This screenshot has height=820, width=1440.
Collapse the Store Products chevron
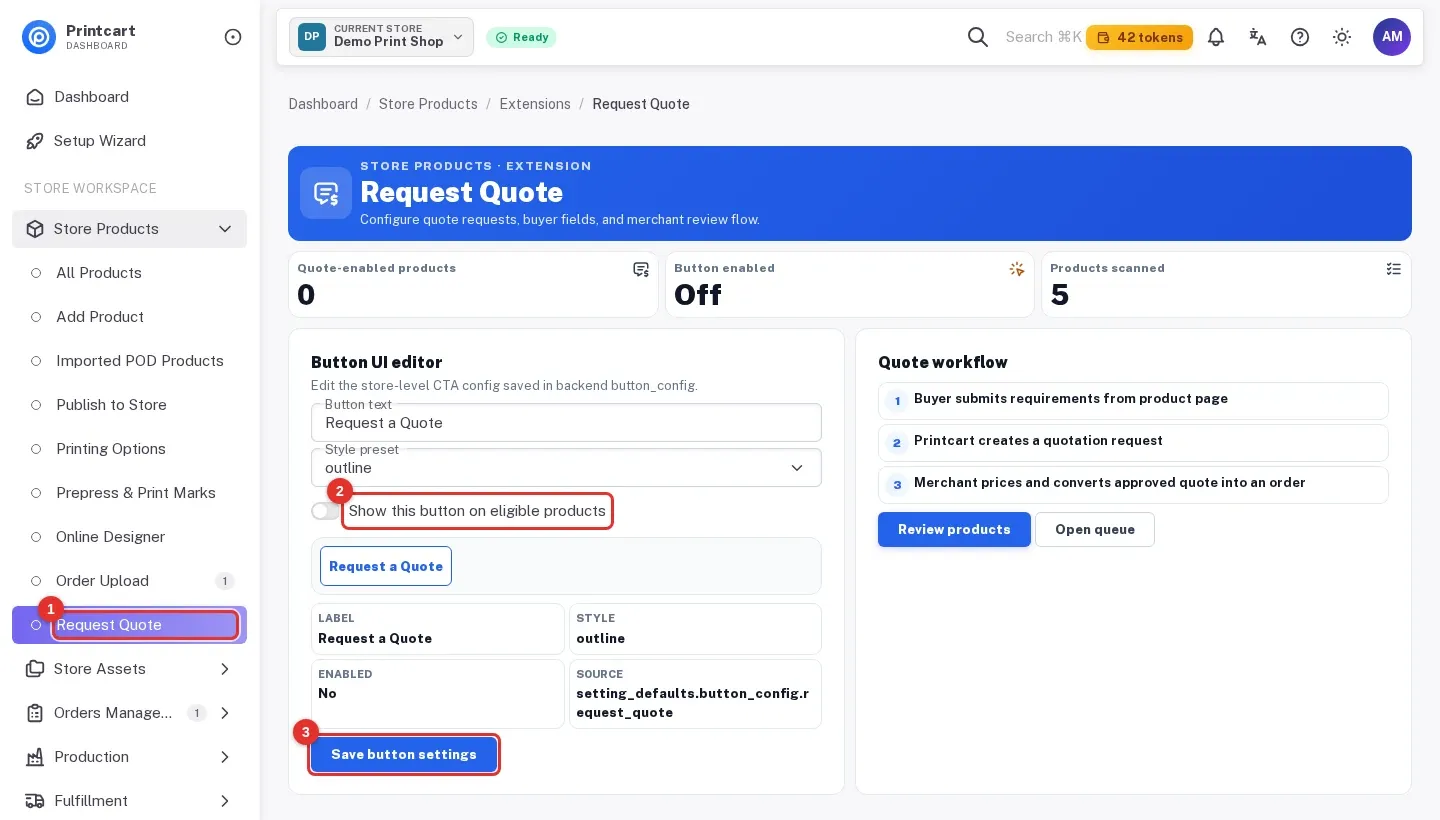(x=225, y=229)
